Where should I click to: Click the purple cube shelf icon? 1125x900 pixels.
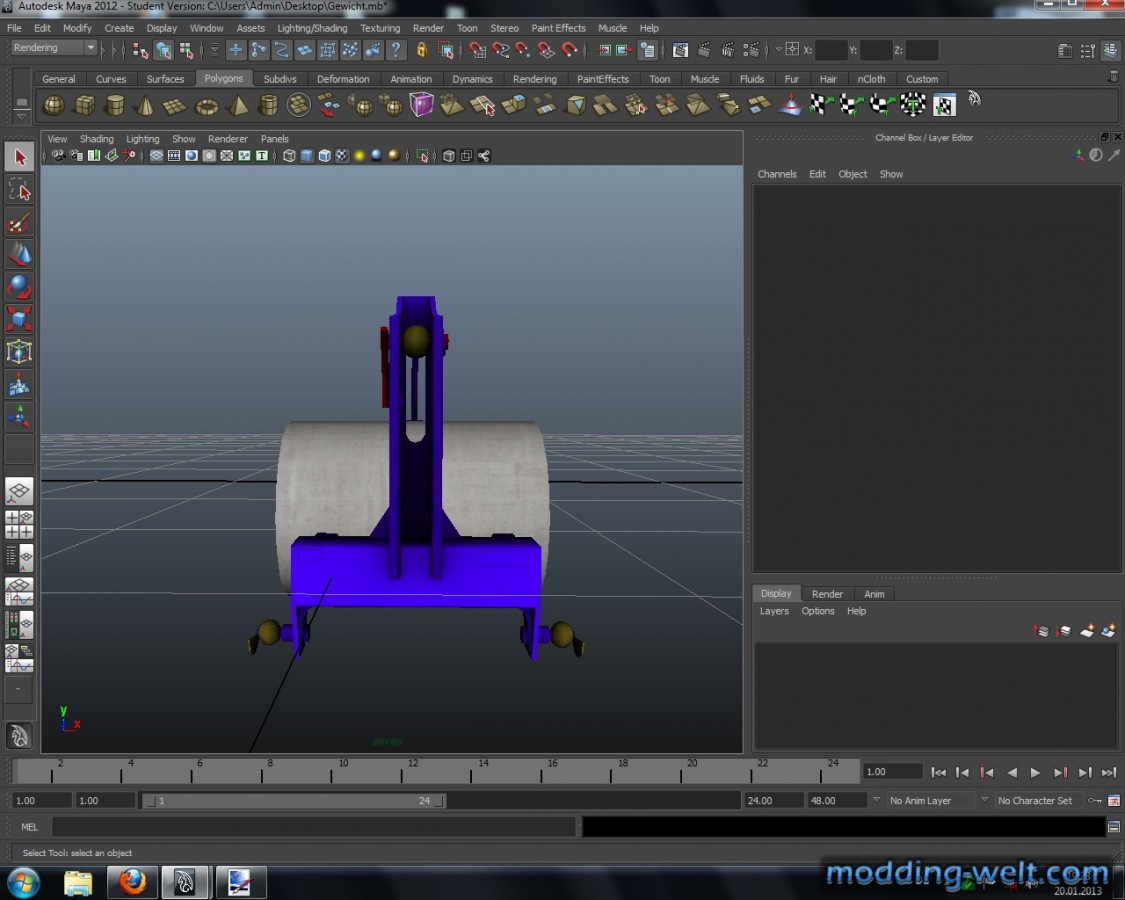(x=421, y=105)
